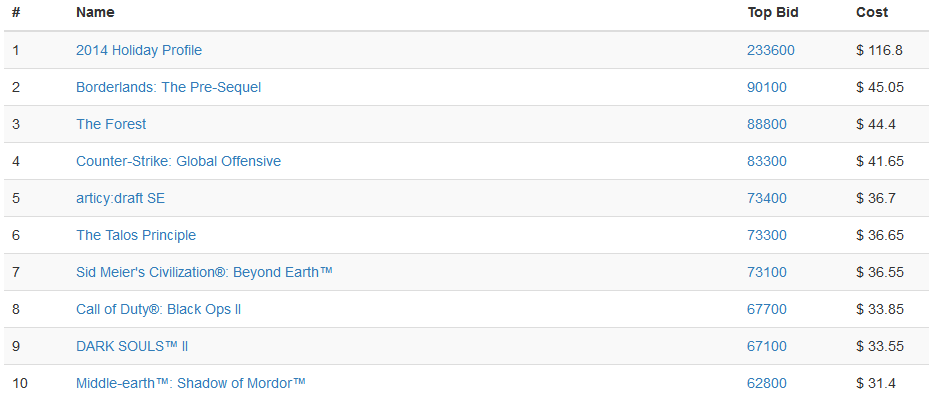Viewport: 929px width, 401px height.
Task: Click top bid 73400
Action: point(767,198)
